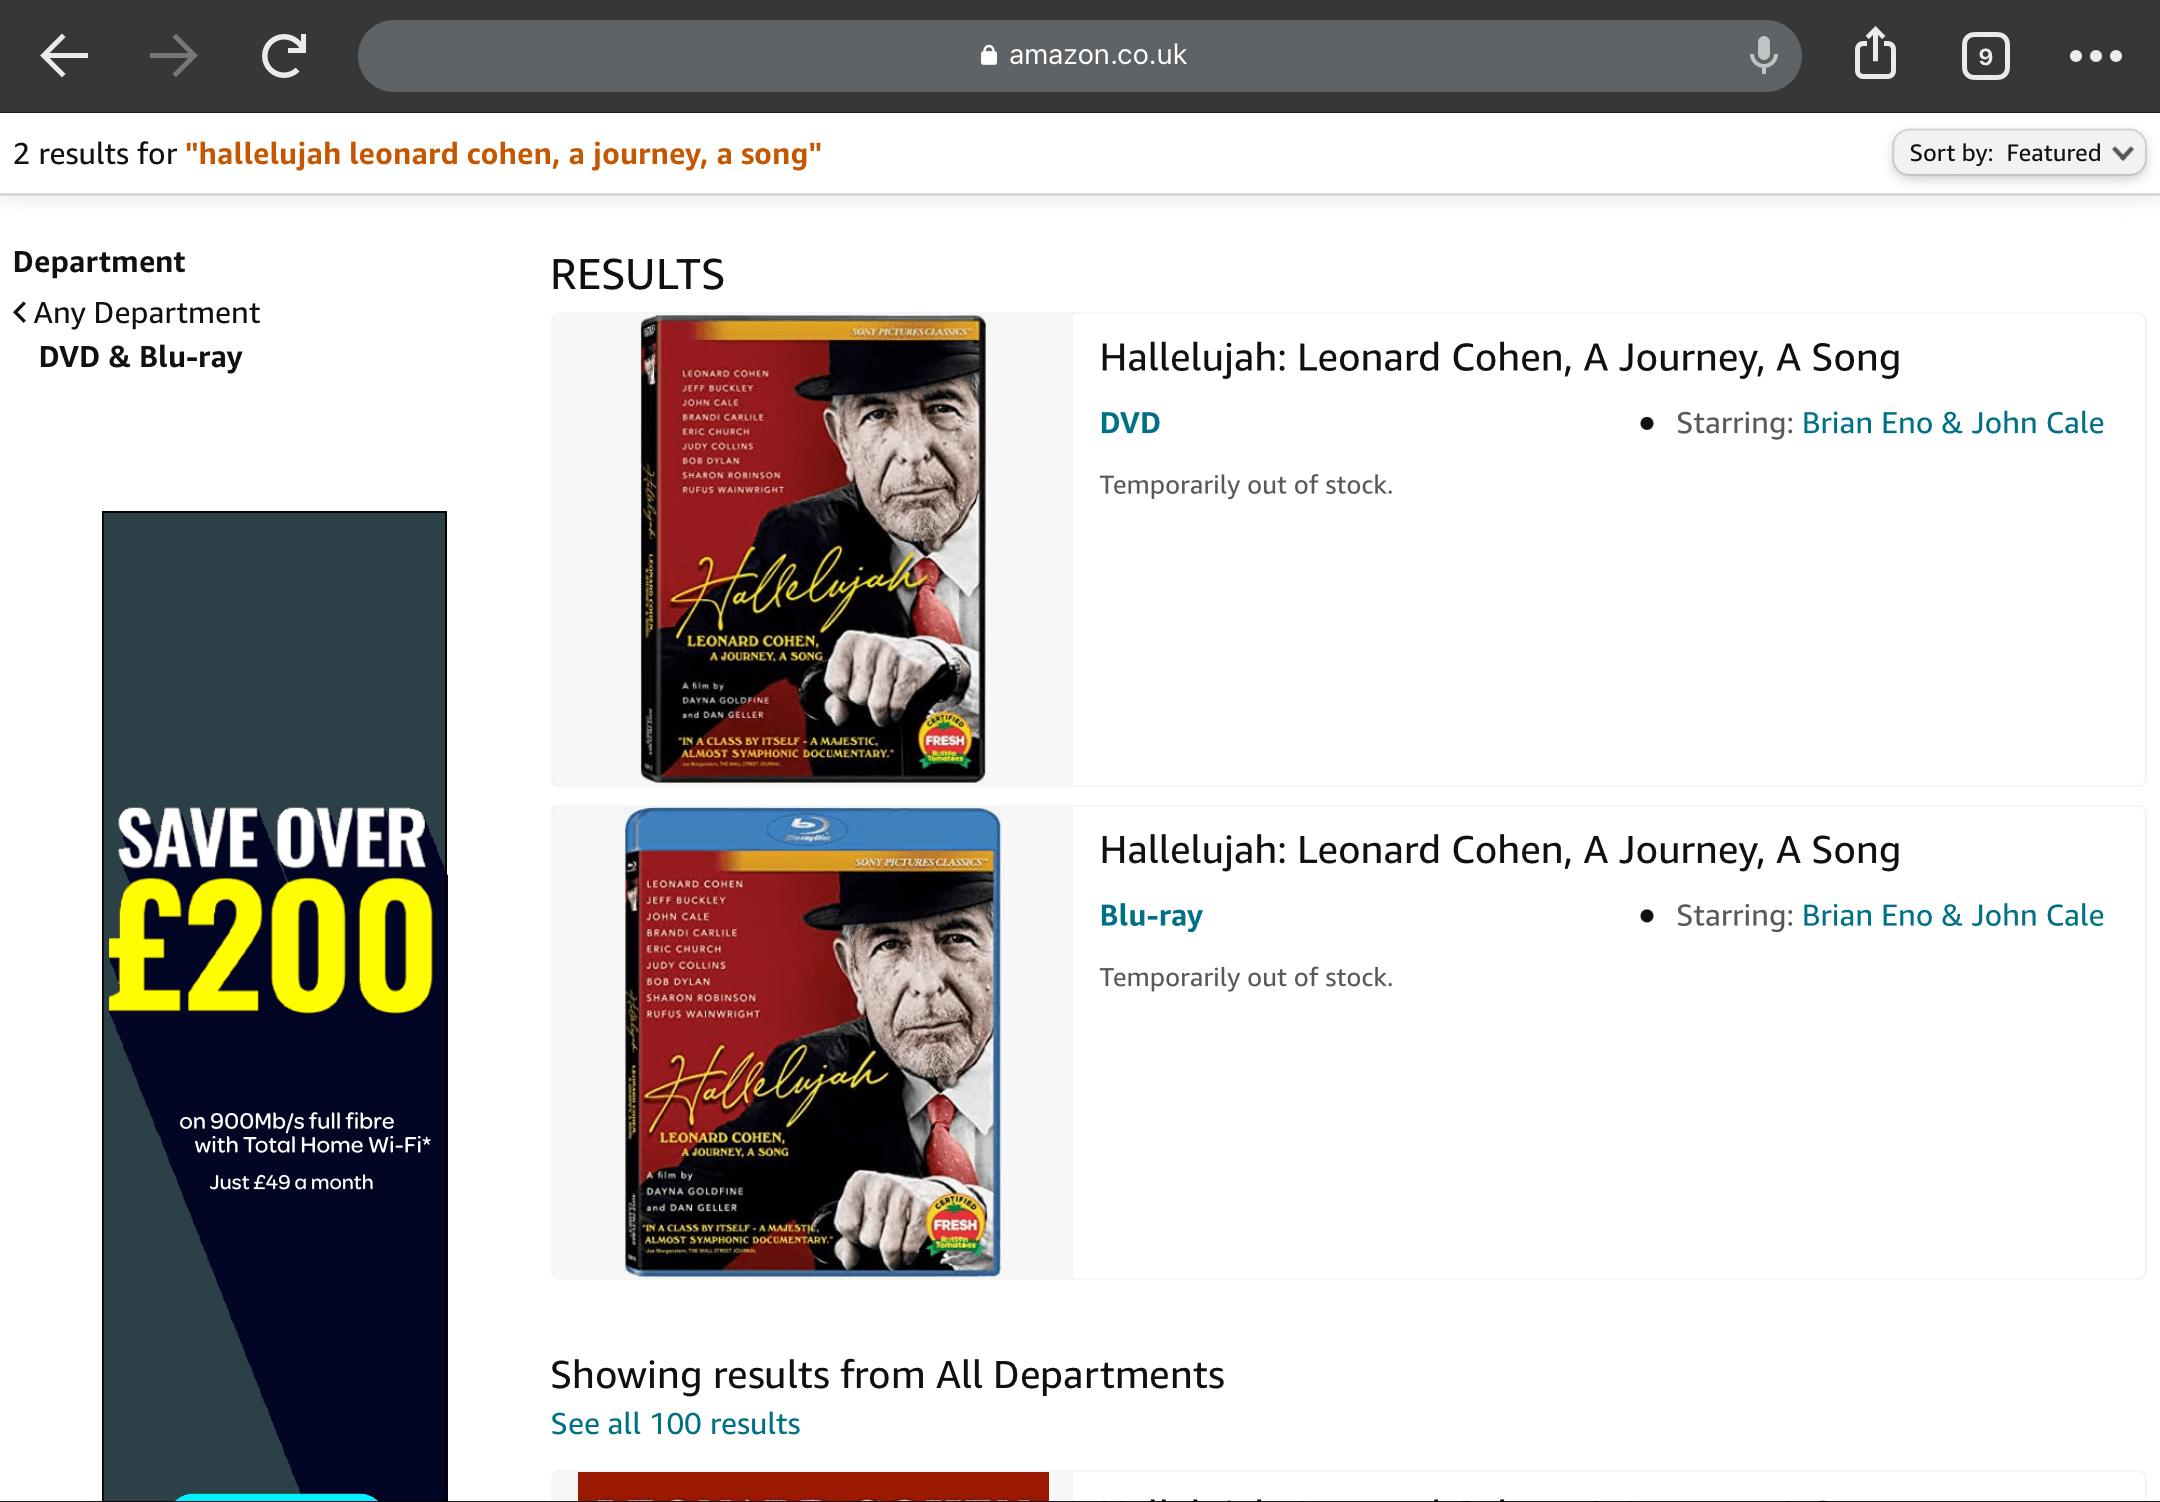Click the DVD format link

1130,423
